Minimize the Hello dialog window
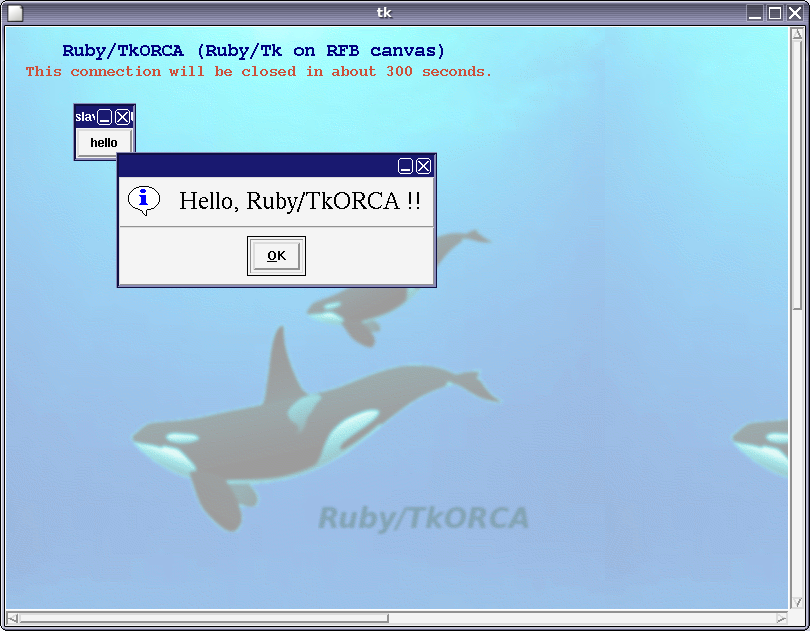The image size is (810, 631). click(405, 165)
